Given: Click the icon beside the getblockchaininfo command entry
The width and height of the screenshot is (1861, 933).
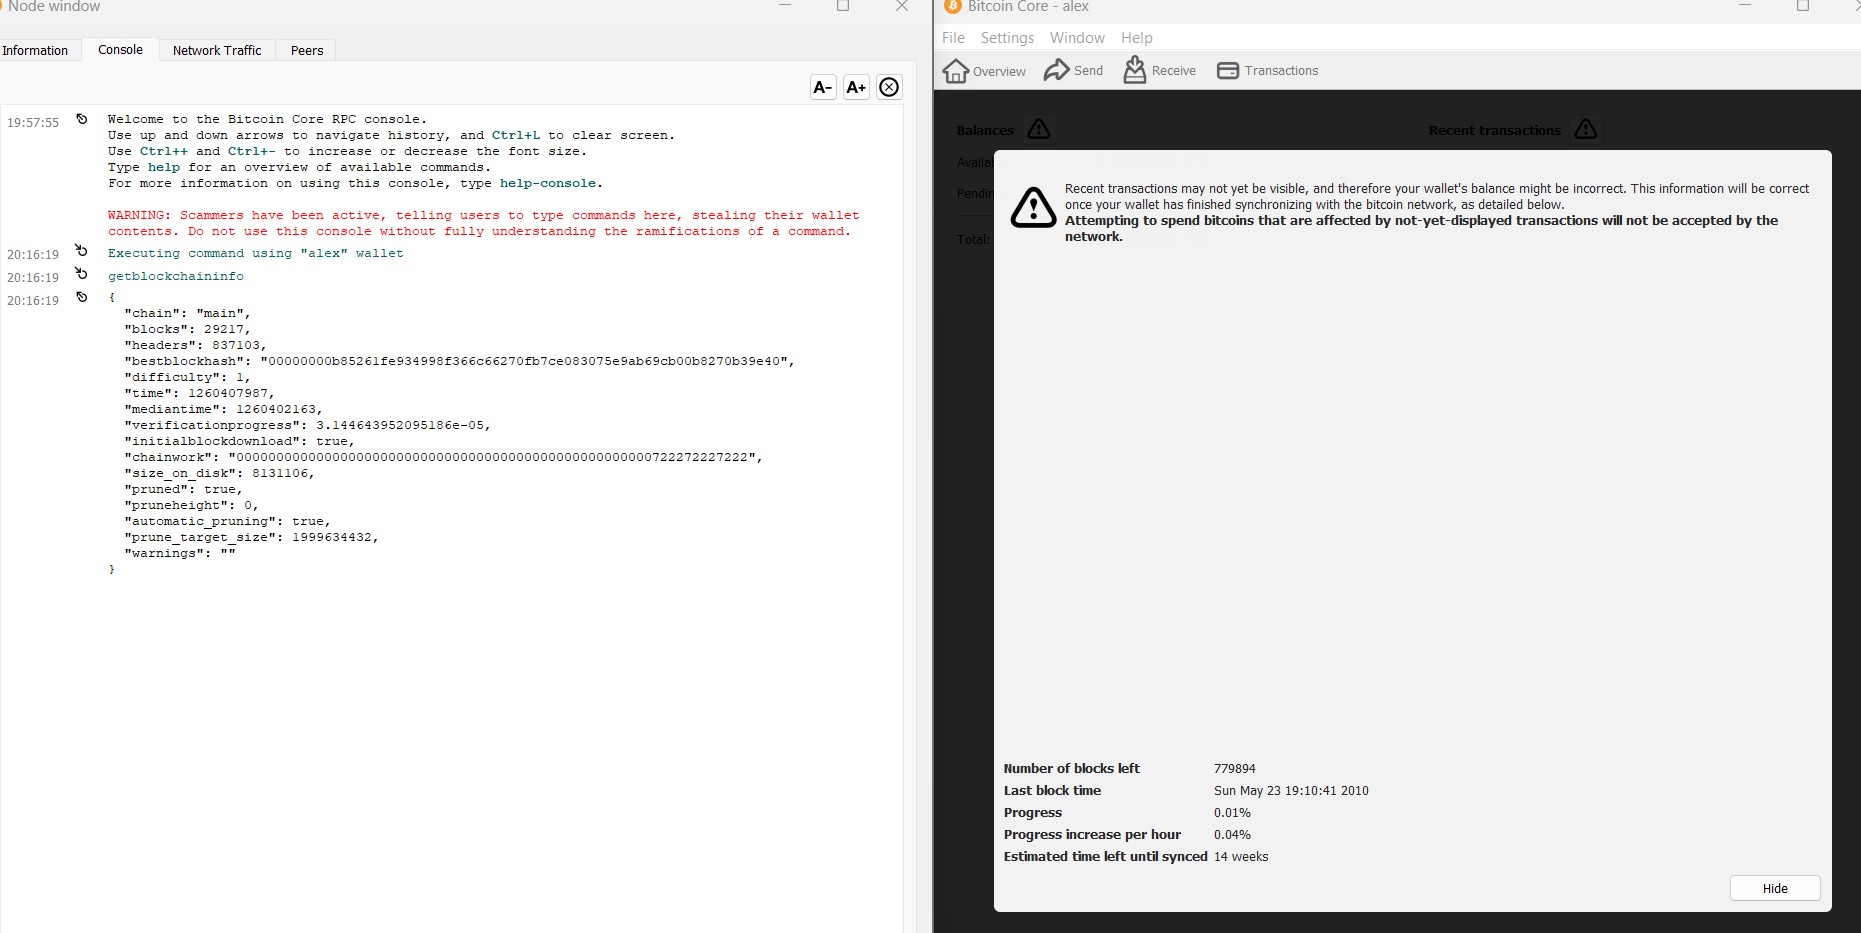Looking at the screenshot, I should [x=82, y=274].
